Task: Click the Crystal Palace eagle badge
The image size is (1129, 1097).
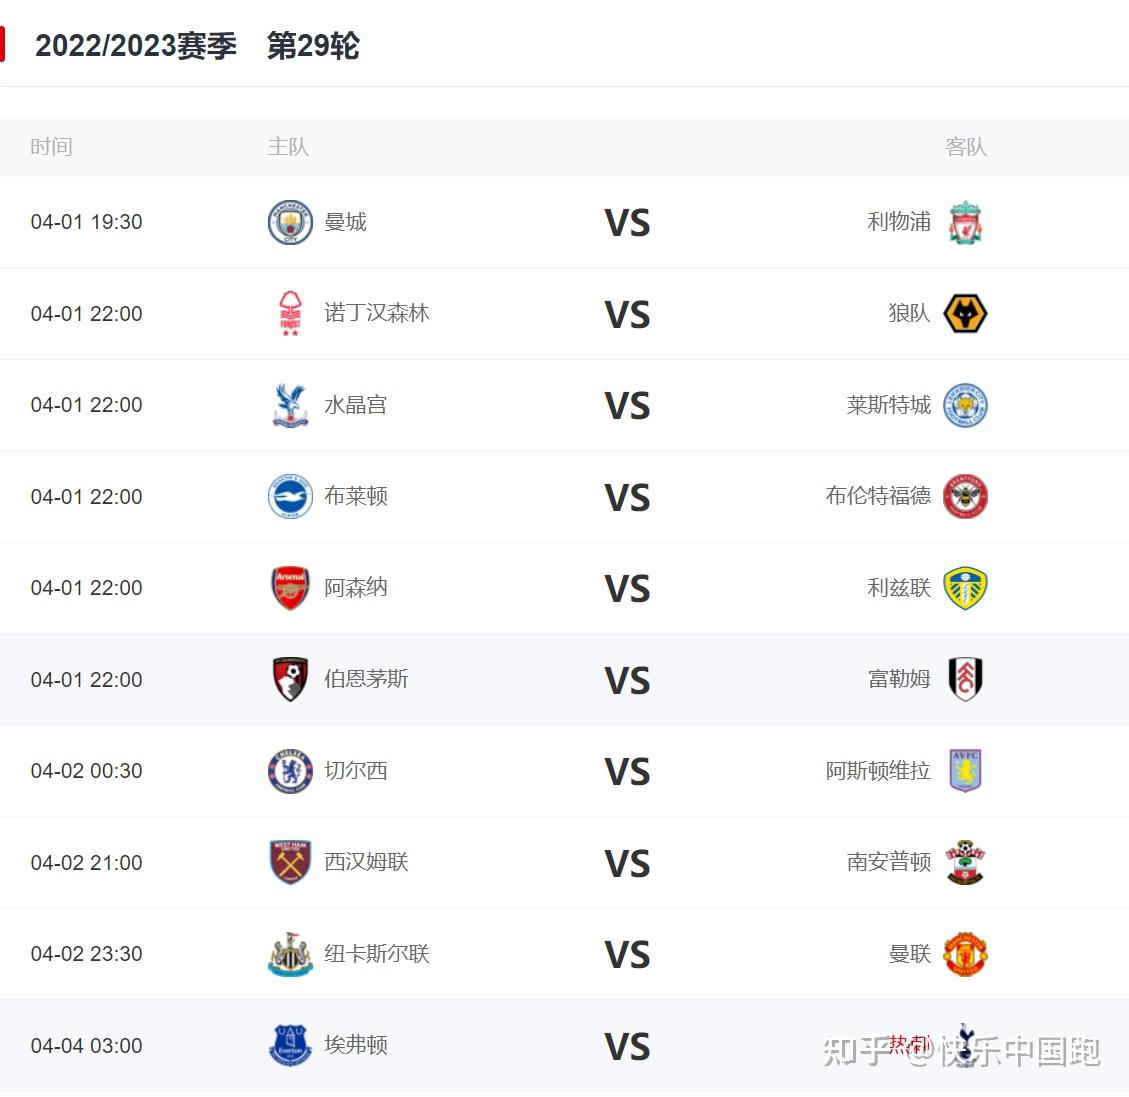Action: (x=290, y=405)
